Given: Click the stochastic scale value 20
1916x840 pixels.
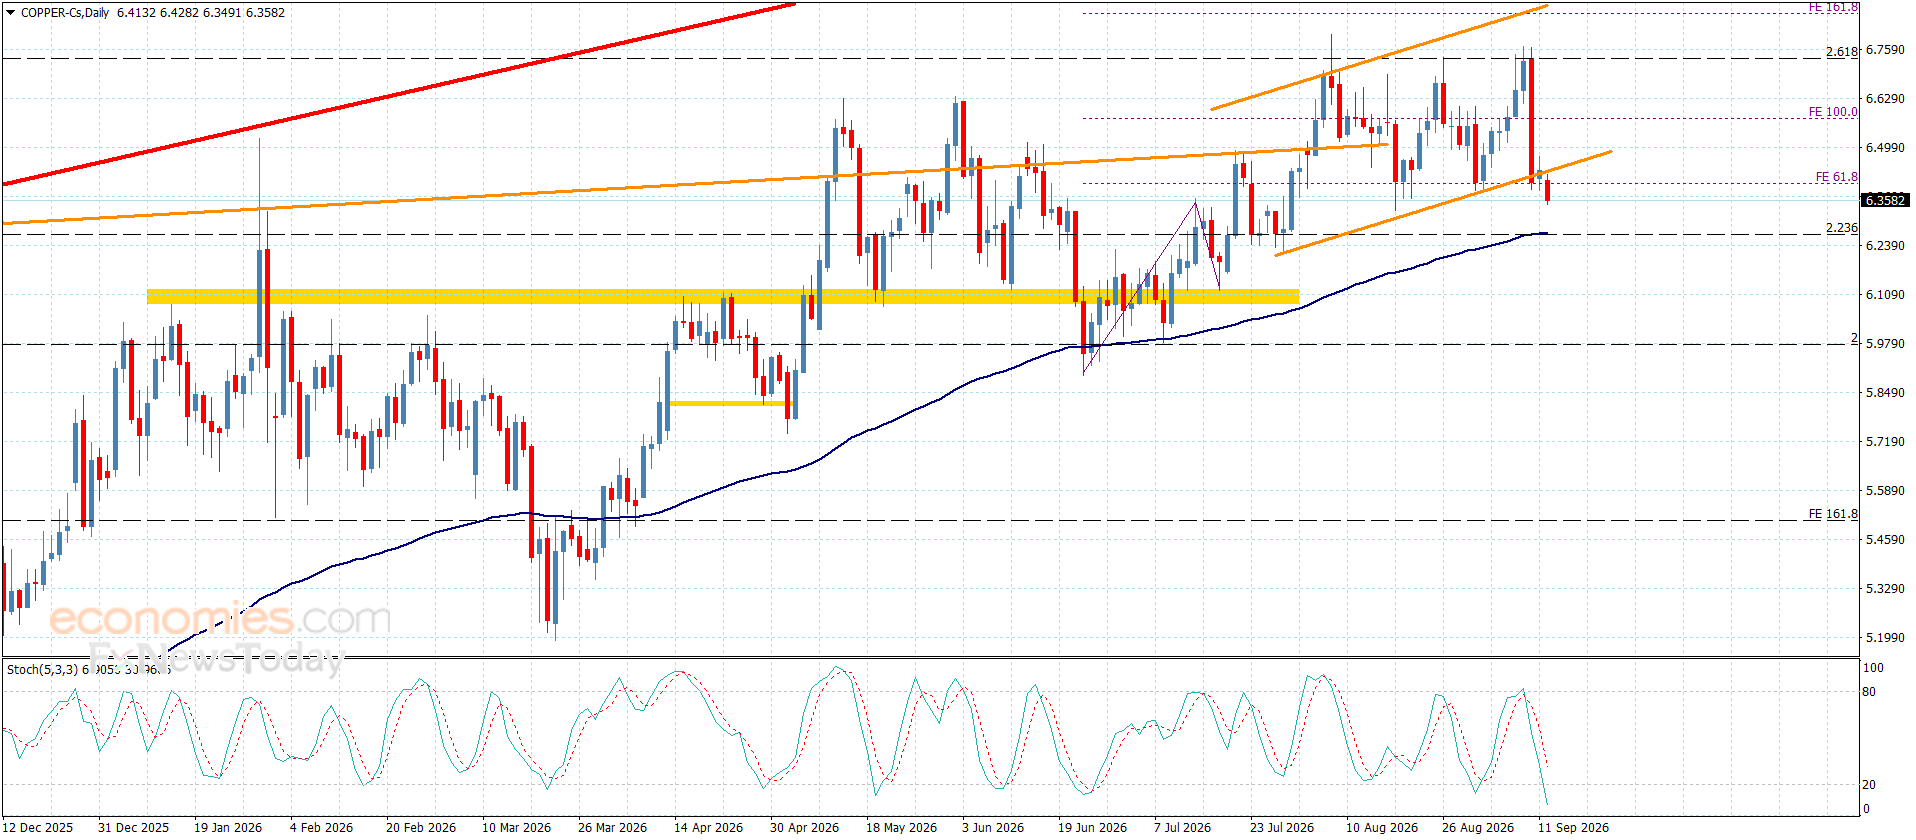Looking at the screenshot, I should click(1869, 785).
